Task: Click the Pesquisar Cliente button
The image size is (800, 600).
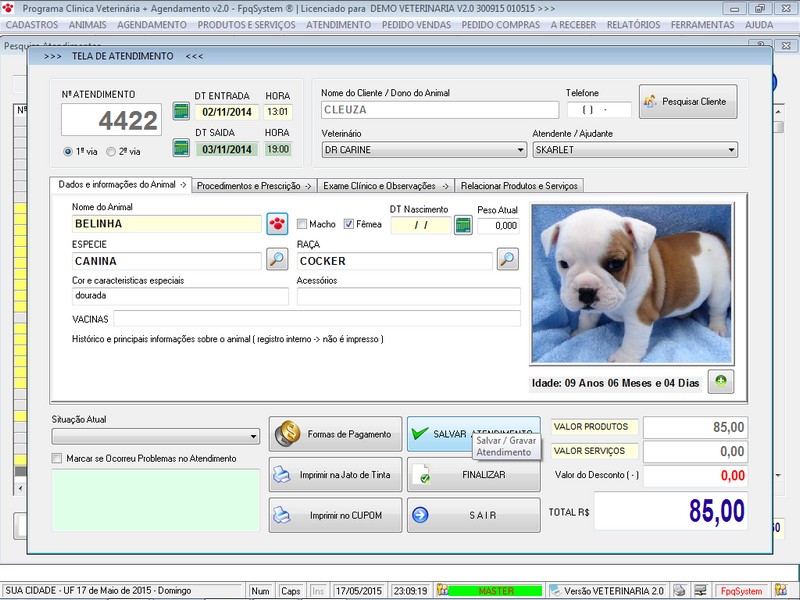Action: click(688, 101)
